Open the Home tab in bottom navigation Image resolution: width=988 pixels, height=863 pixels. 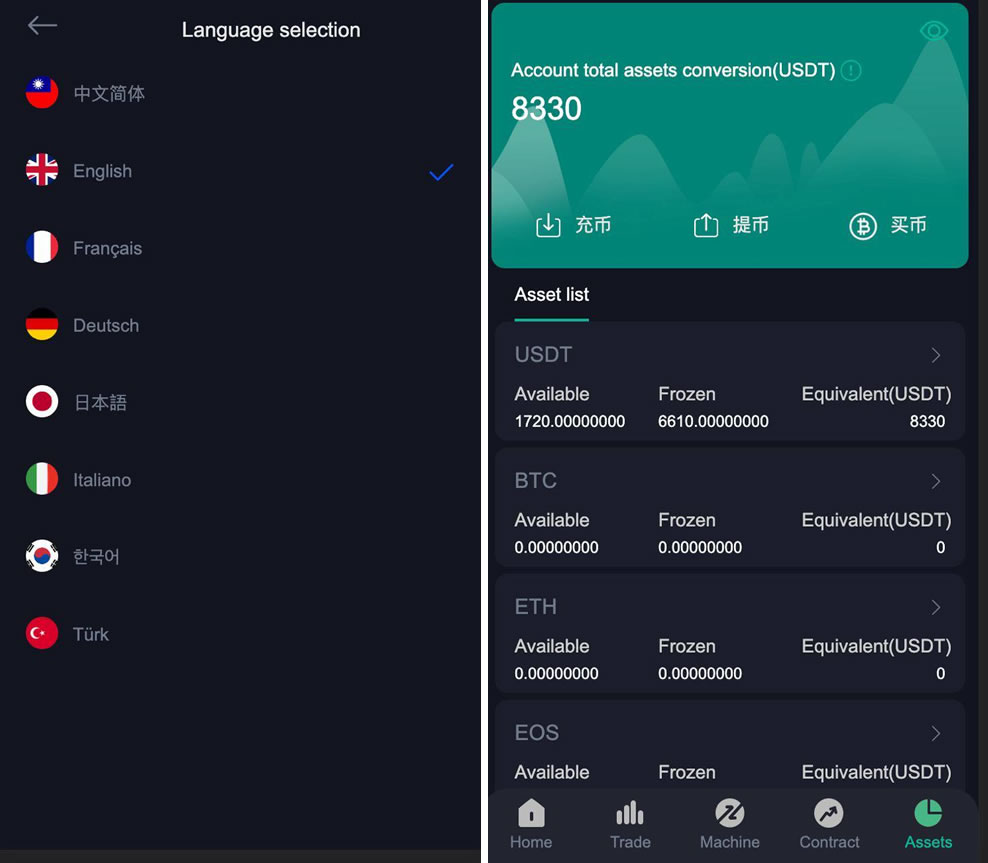(531, 824)
